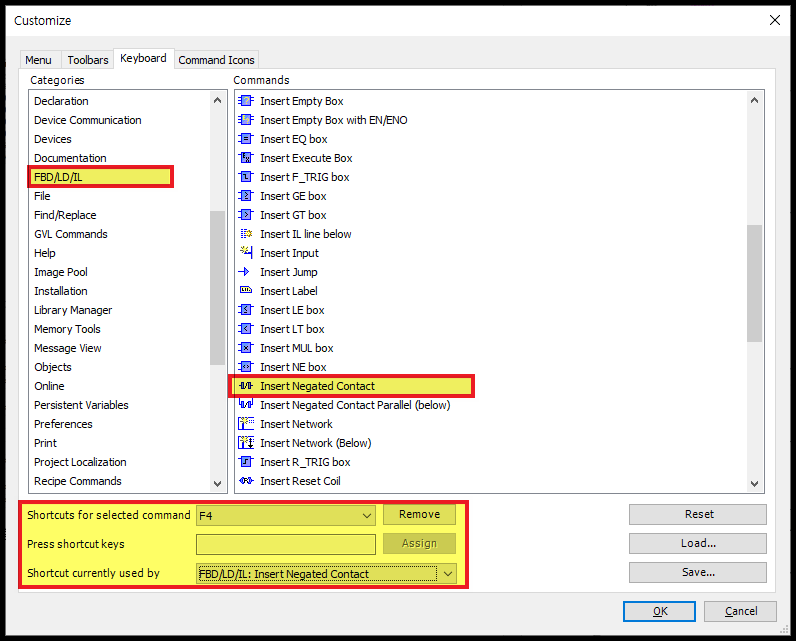The width and height of the screenshot is (796, 641).
Task: Select the Keyboard tab
Action: (x=143, y=58)
